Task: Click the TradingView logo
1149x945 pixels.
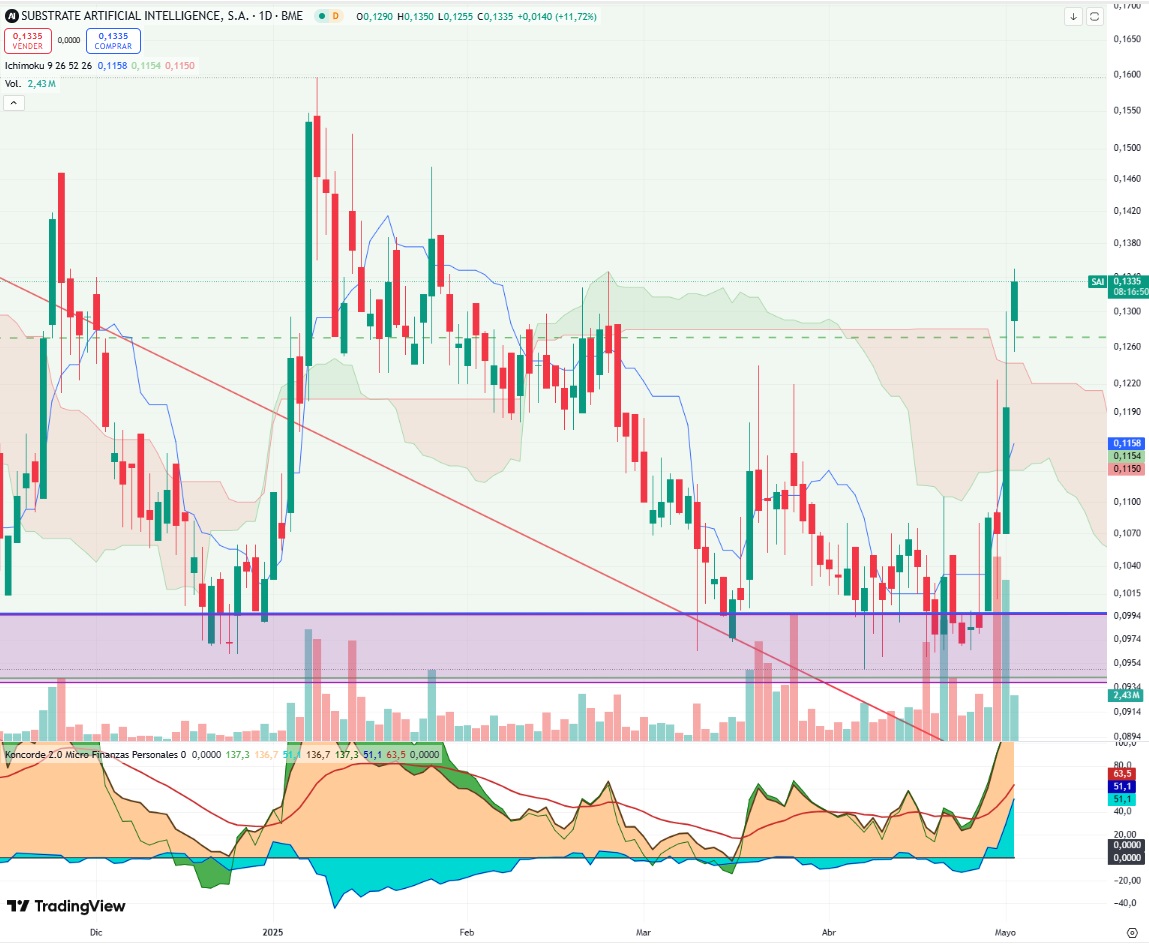Action: 66,906
